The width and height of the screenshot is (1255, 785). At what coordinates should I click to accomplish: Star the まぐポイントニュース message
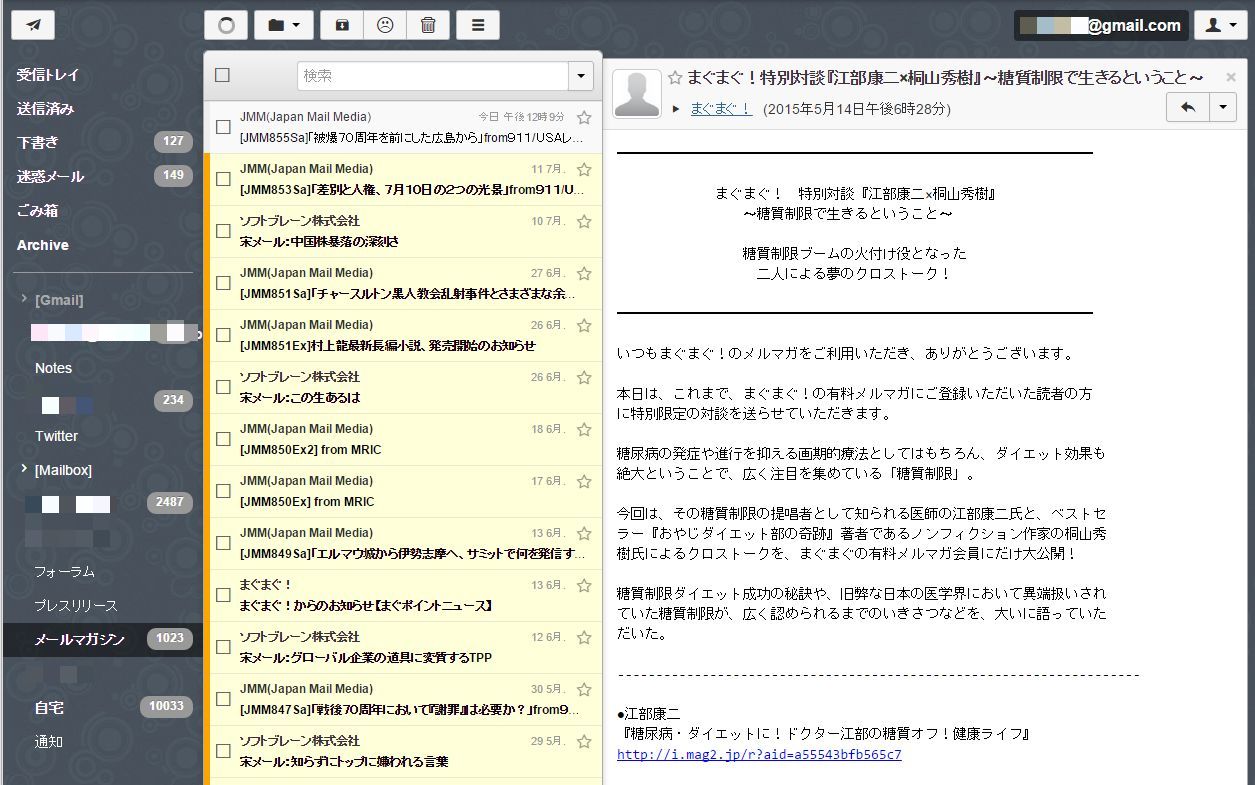pyautogui.click(x=584, y=586)
